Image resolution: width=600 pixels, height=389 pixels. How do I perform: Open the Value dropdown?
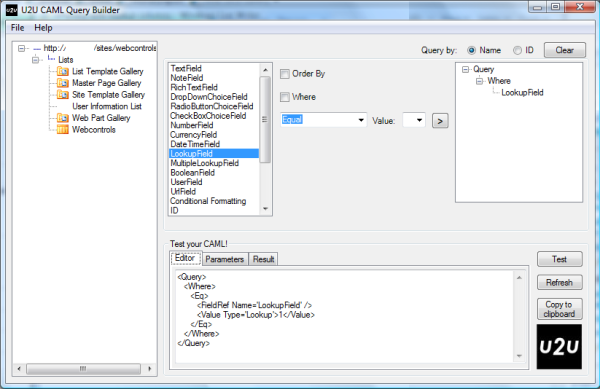click(x=419, y=120)
